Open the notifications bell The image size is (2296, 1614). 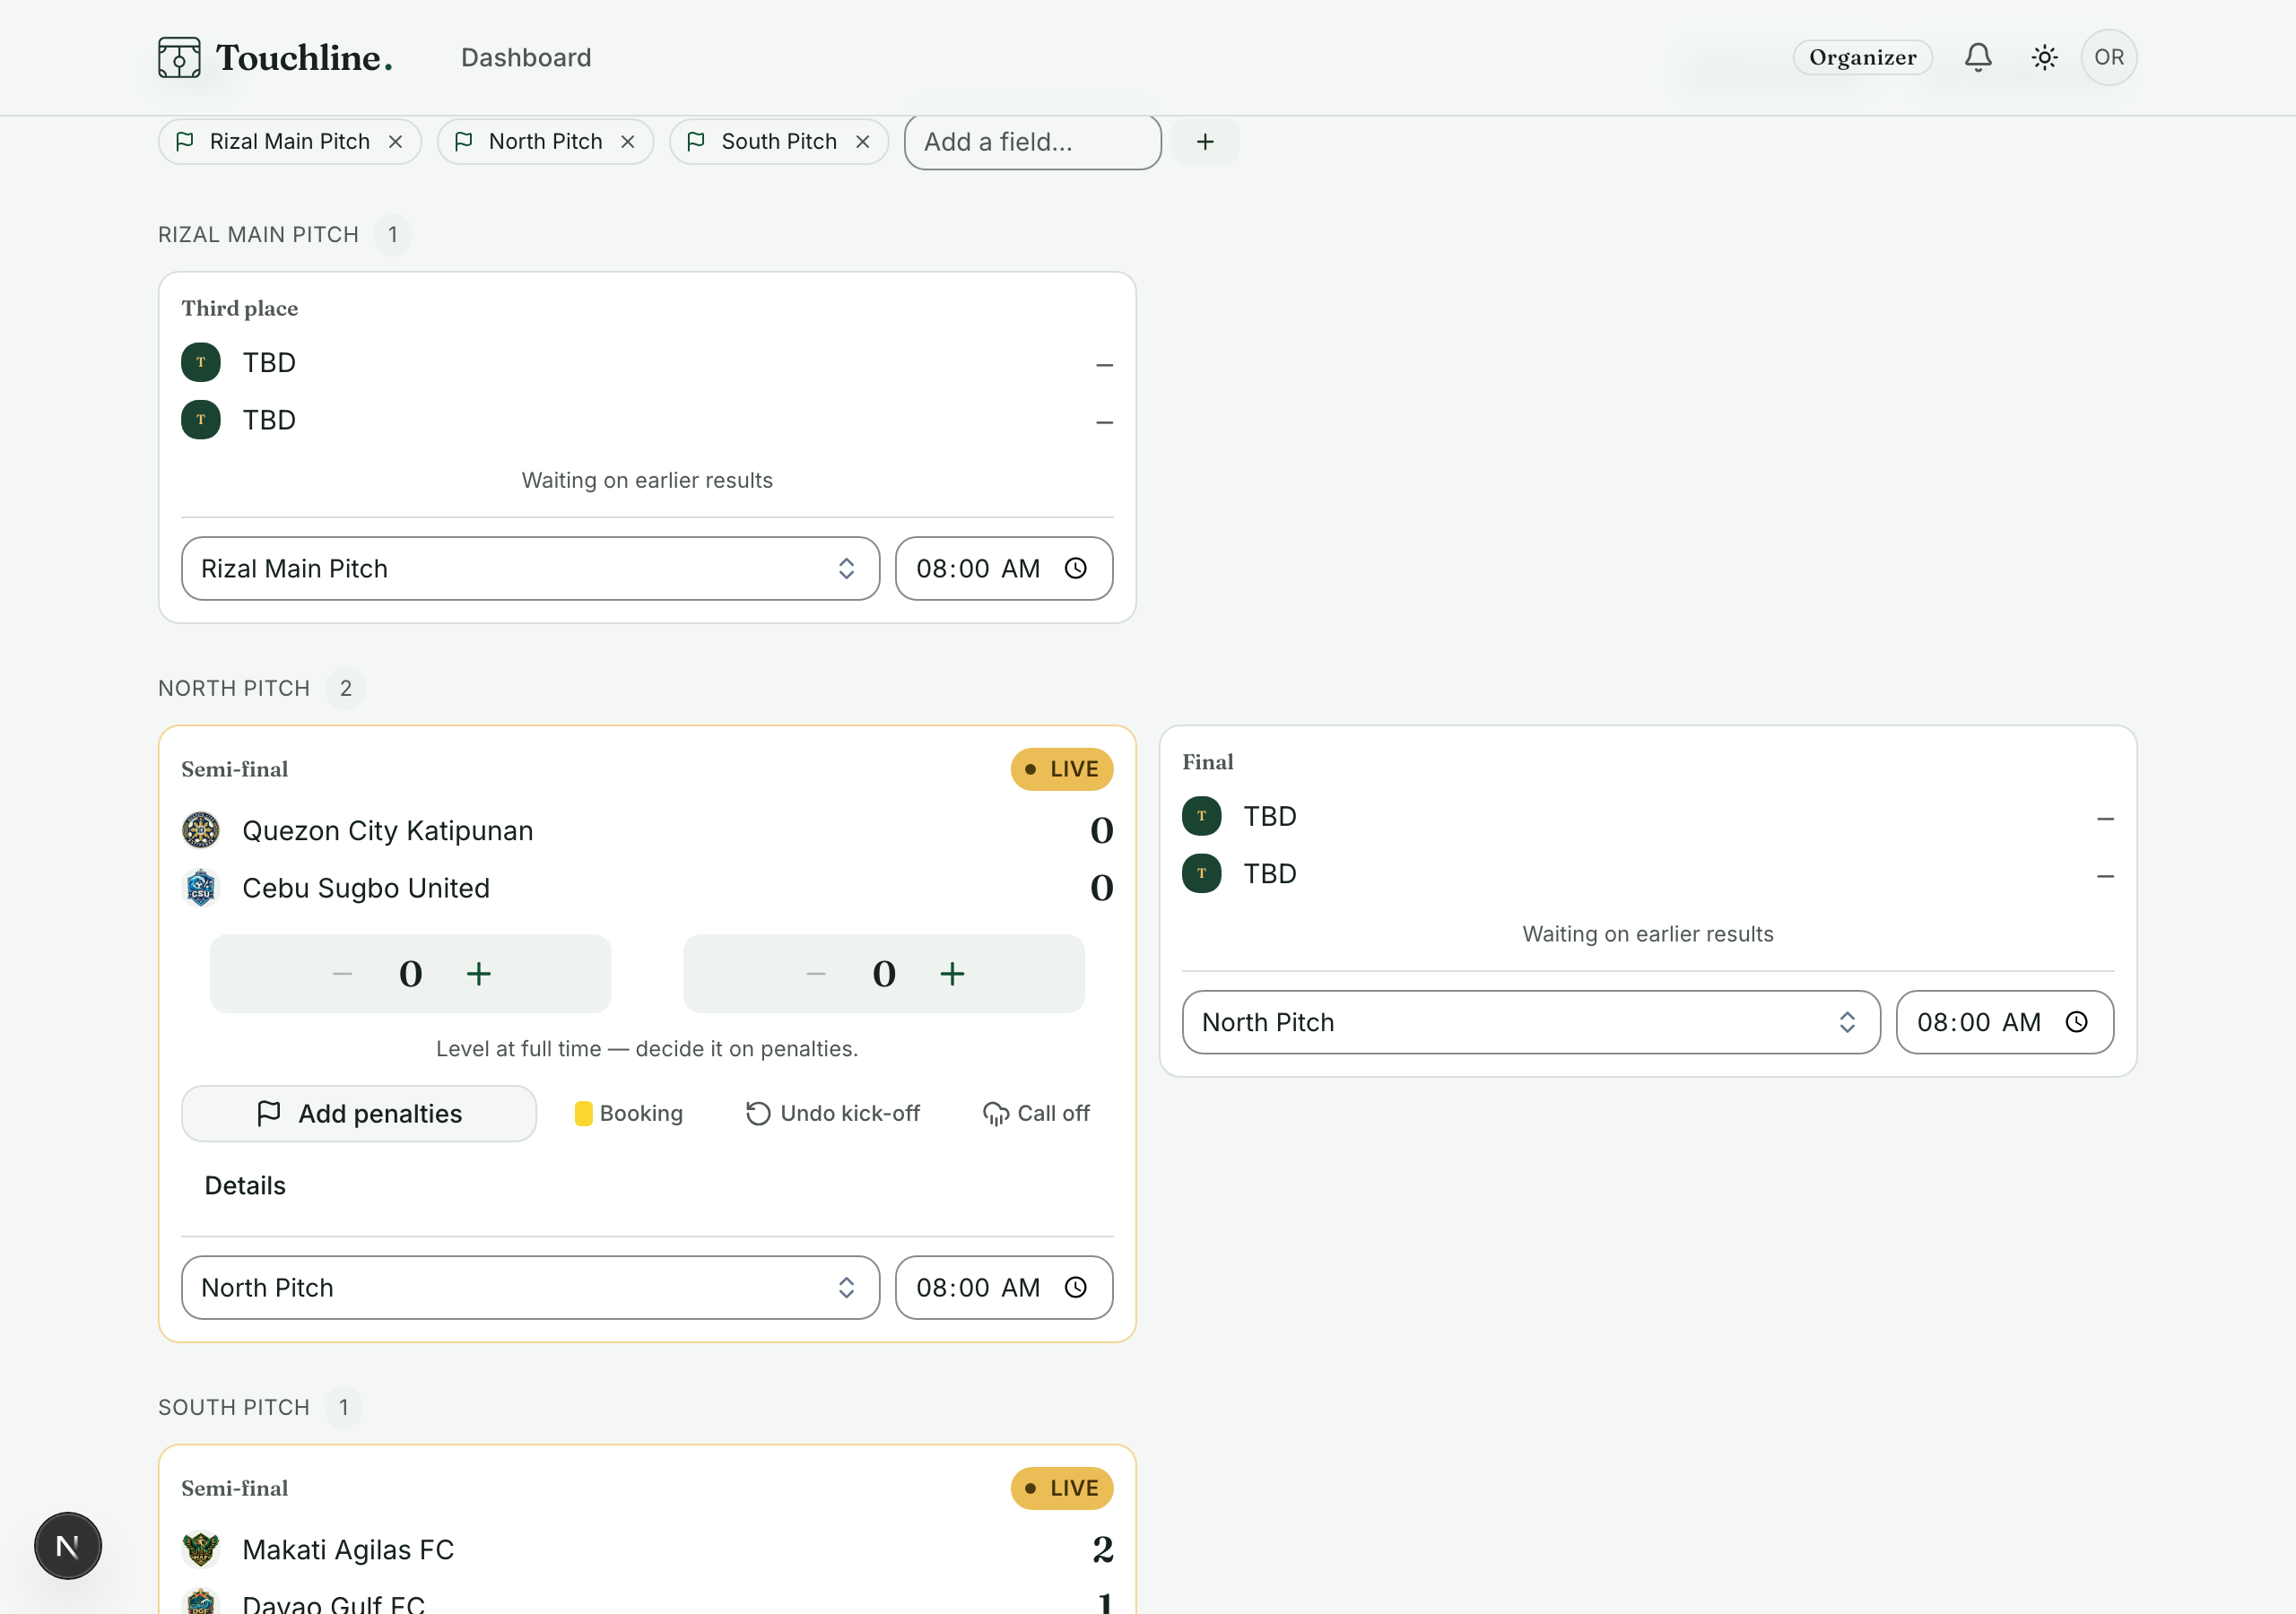[x=1978, y=57]
